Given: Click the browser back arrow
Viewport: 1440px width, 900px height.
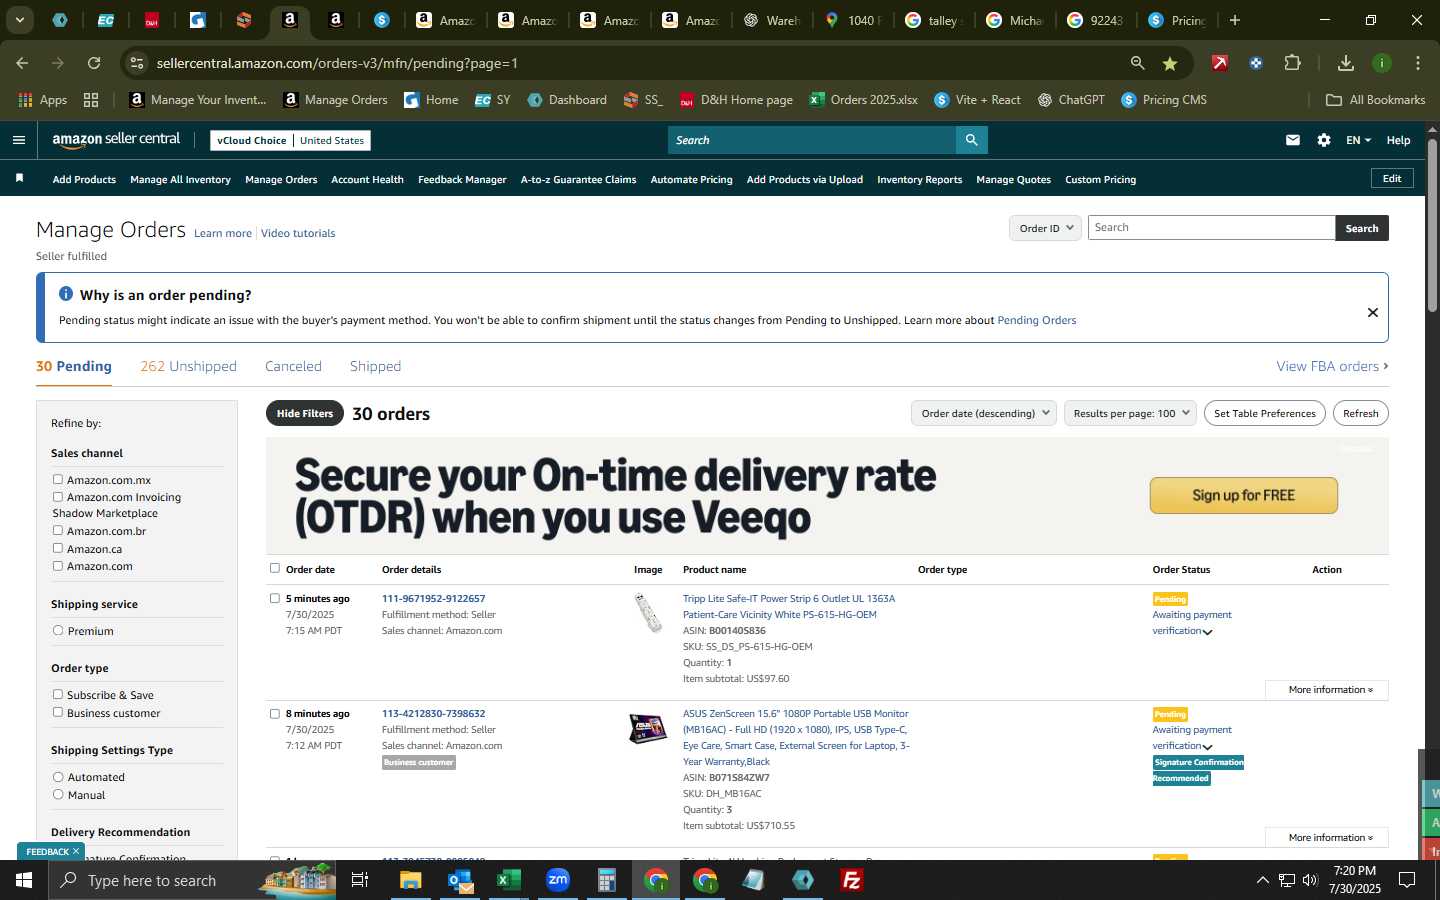Looking at the screenshot, I should point(22,63).
